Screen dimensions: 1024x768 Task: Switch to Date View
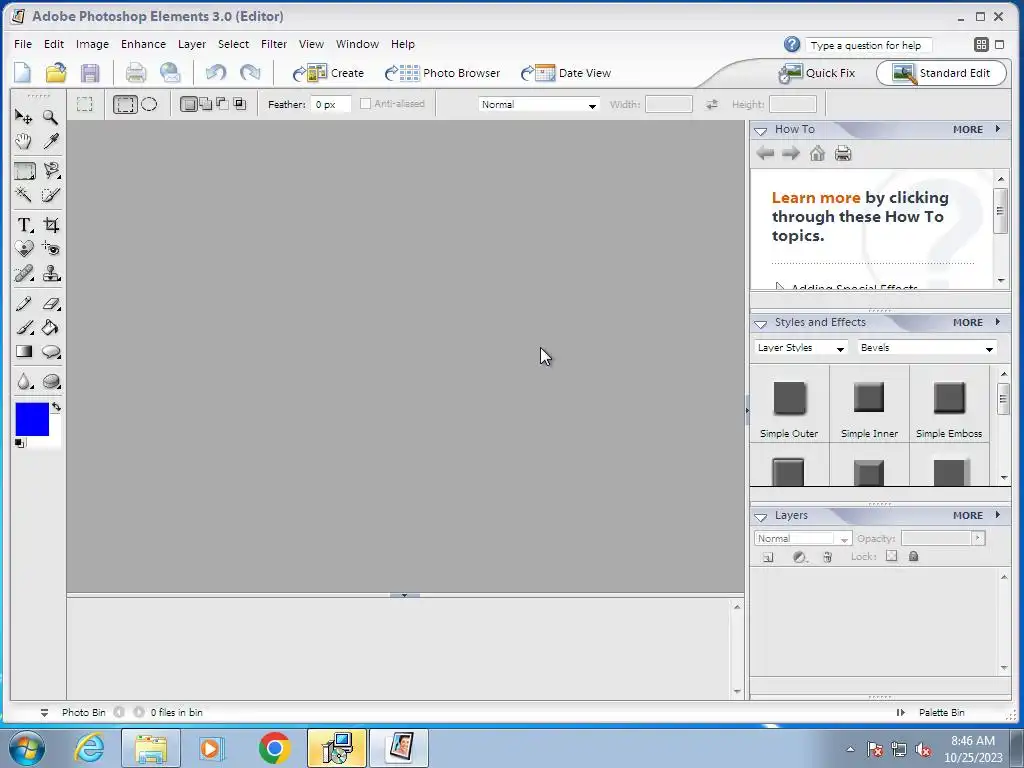pos(566,73)
